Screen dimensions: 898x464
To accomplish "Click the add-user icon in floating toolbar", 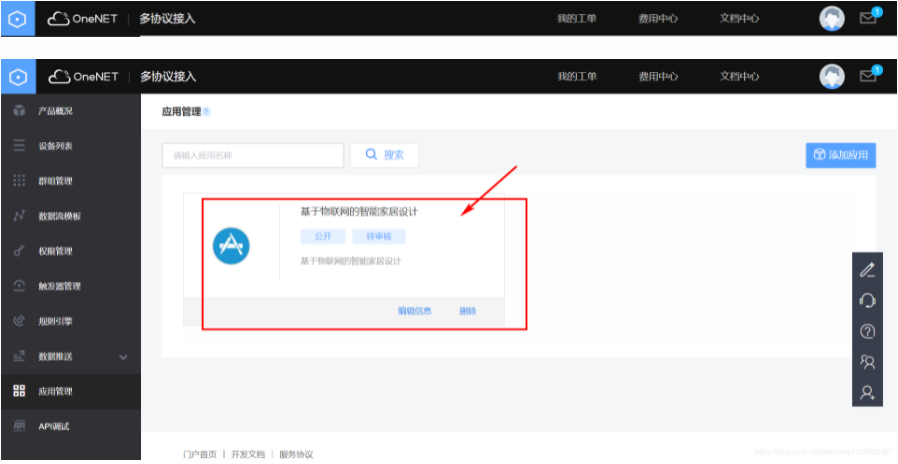I will click(x=868, y=392).
